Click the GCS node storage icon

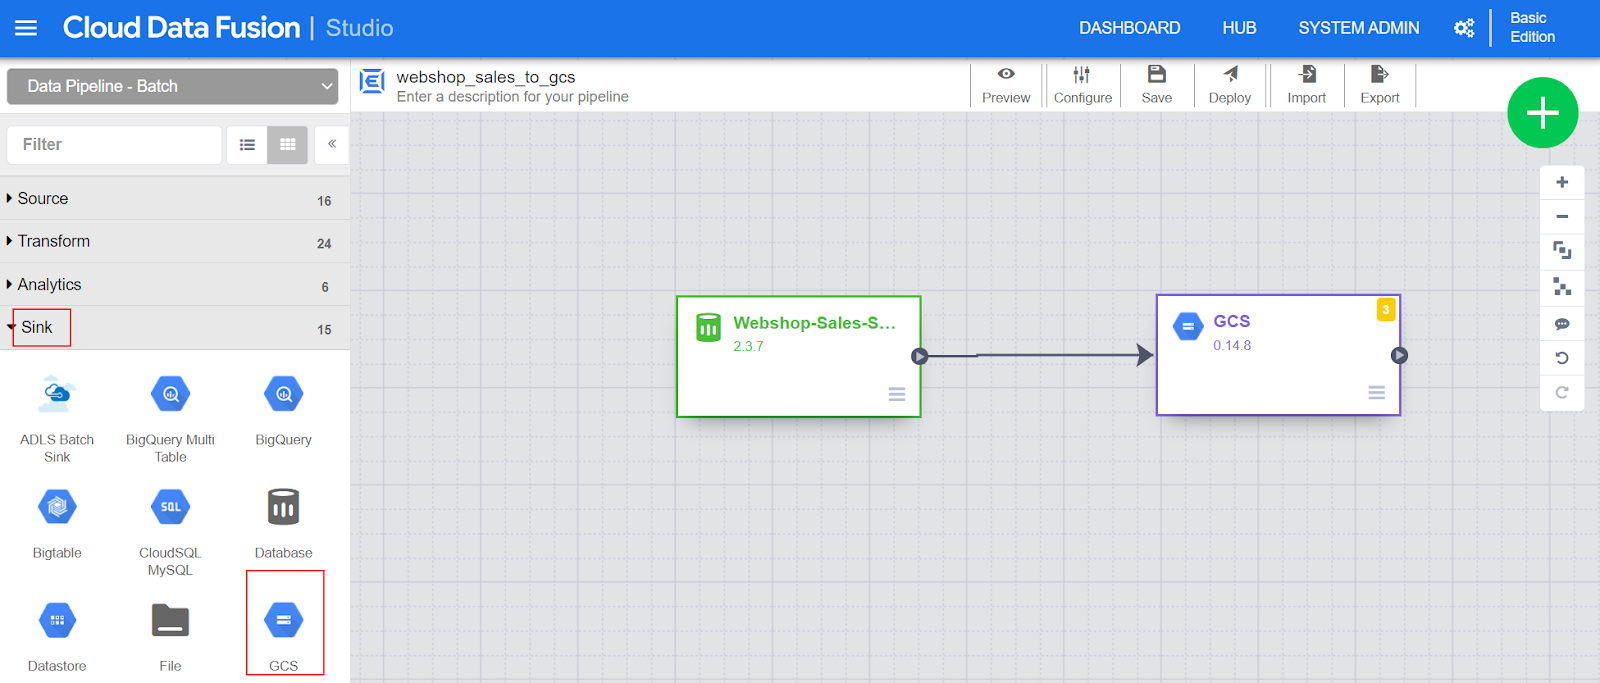pyautogui.click(x=1188, y=326)
